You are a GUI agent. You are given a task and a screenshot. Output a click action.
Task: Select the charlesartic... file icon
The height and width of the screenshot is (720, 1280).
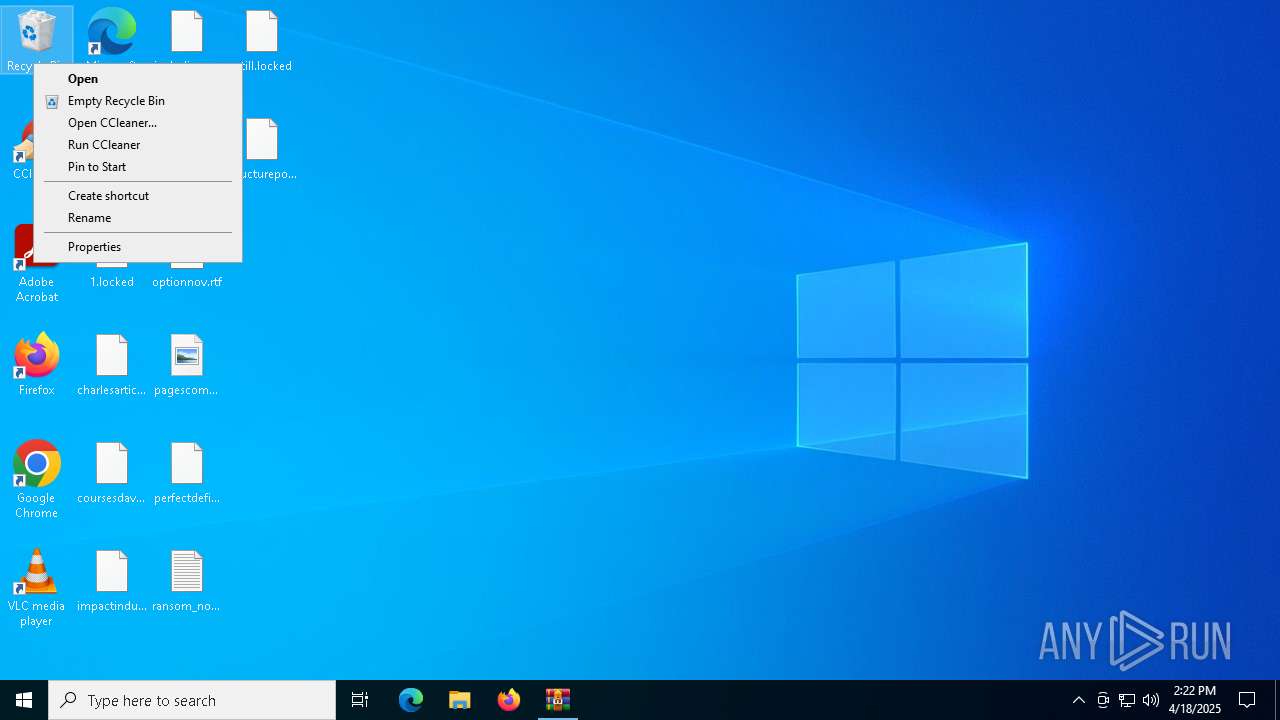tap(112, 365)
